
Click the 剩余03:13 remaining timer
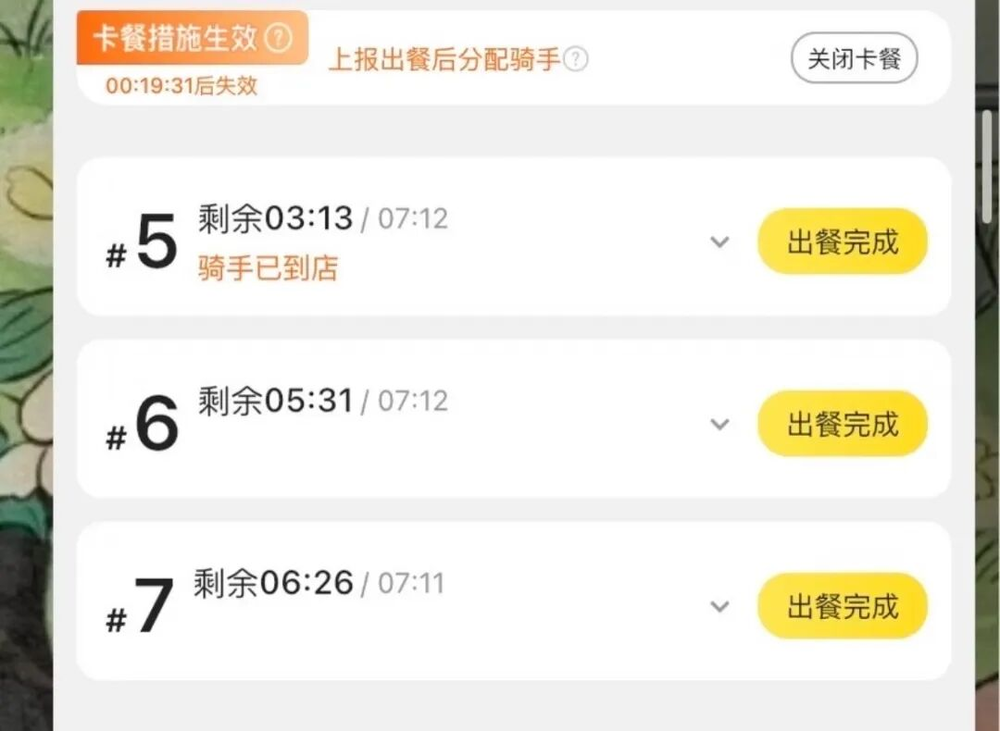(275, 218)
